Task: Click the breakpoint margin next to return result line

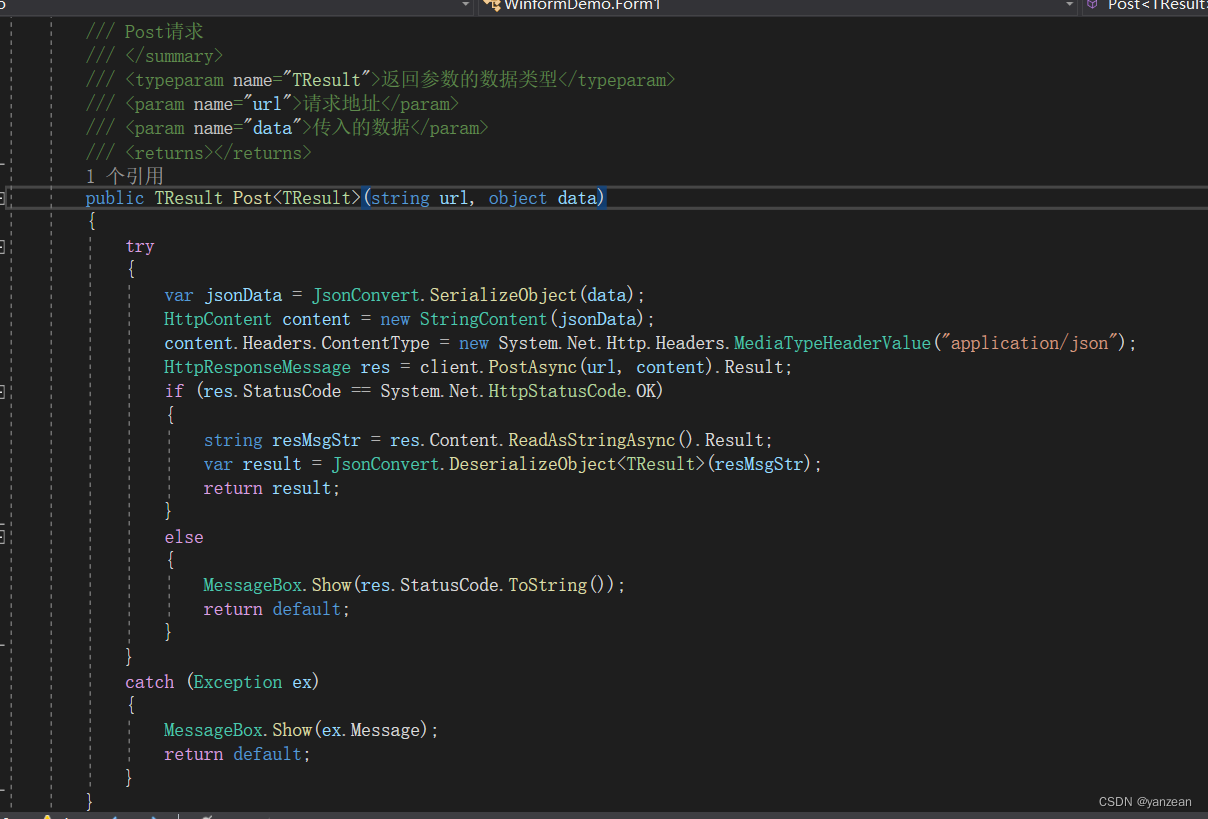Action: pos(10,487)
